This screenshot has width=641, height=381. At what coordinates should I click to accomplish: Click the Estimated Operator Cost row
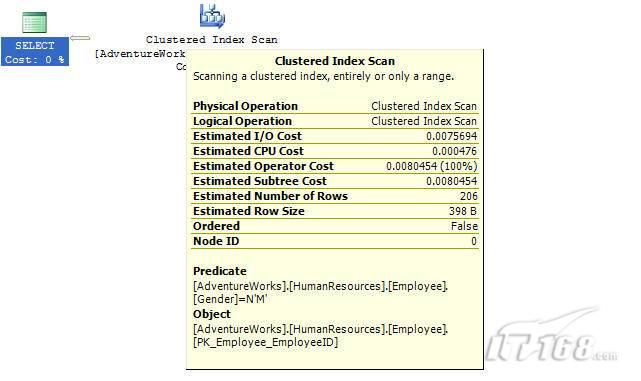pos(335,166)
